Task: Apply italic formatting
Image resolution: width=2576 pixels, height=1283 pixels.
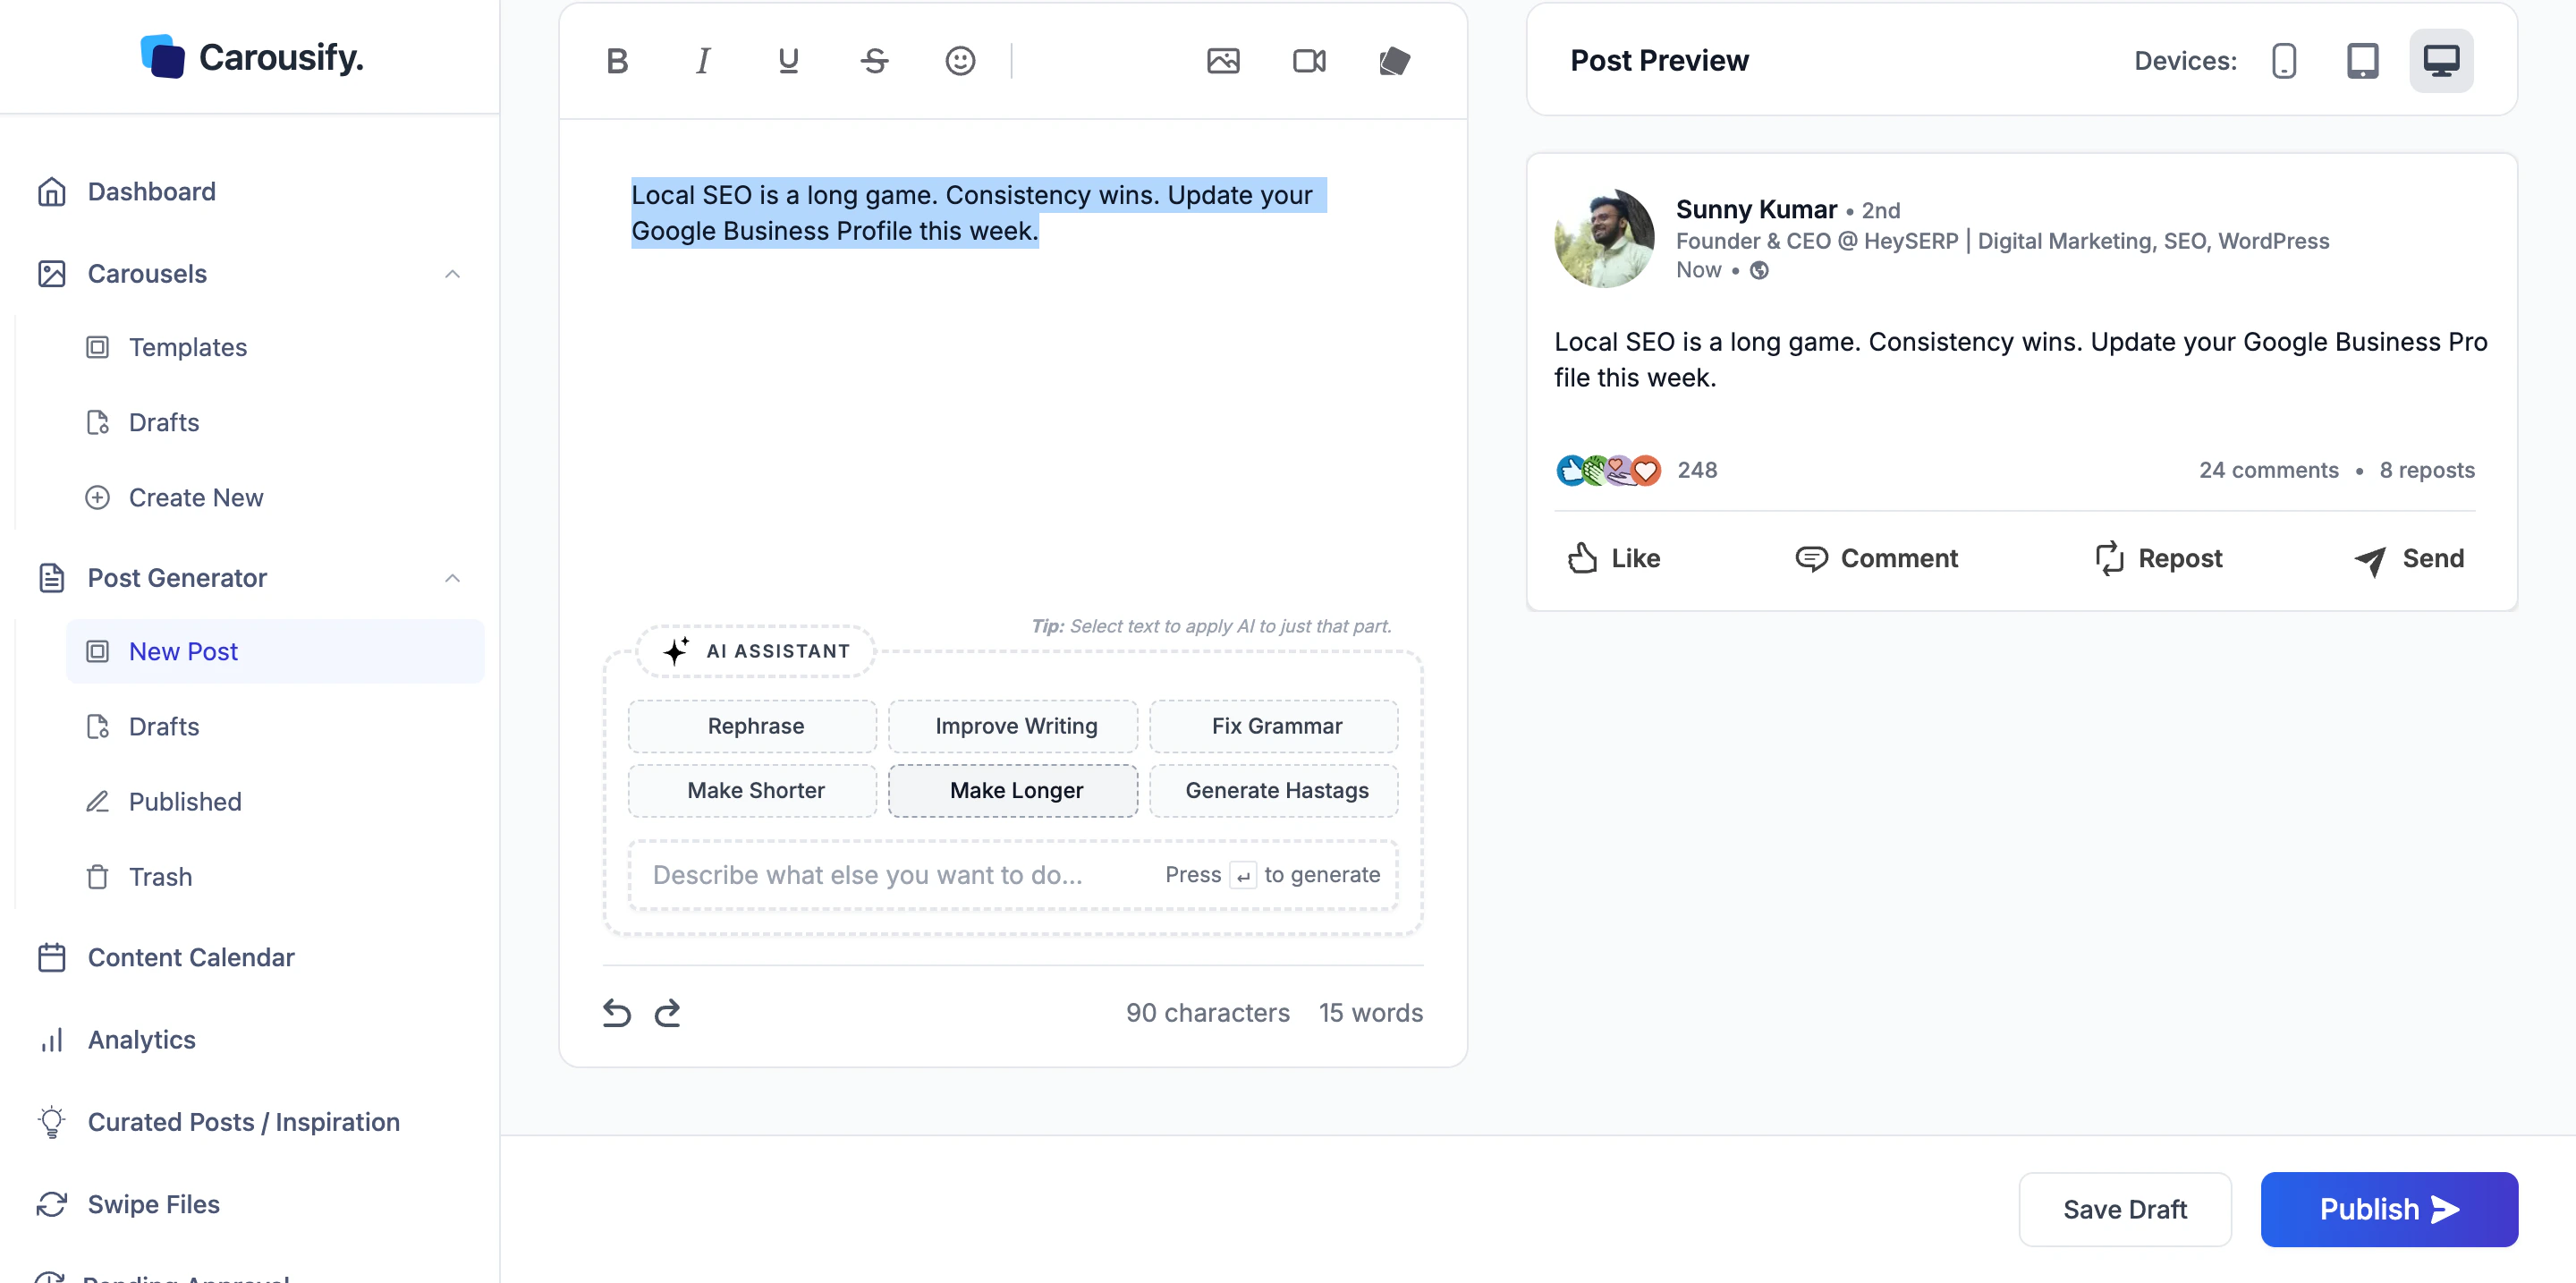Action: pos(703,61)
